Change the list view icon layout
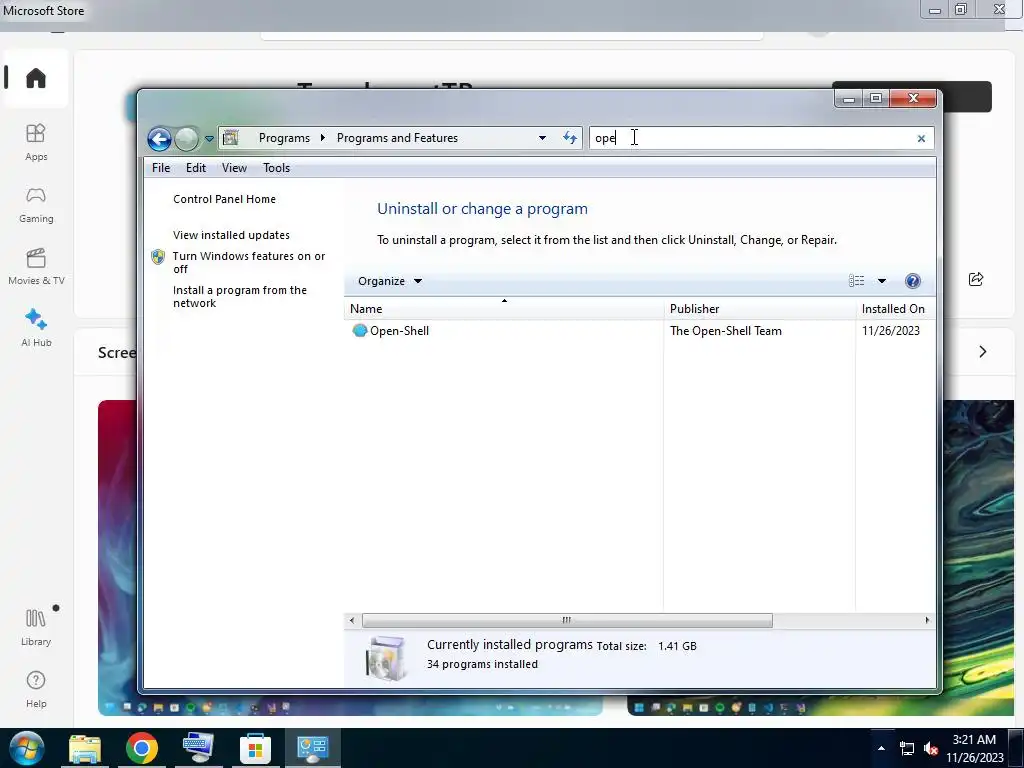Viewport: 1024px width, 768px height. coord(856,281)
